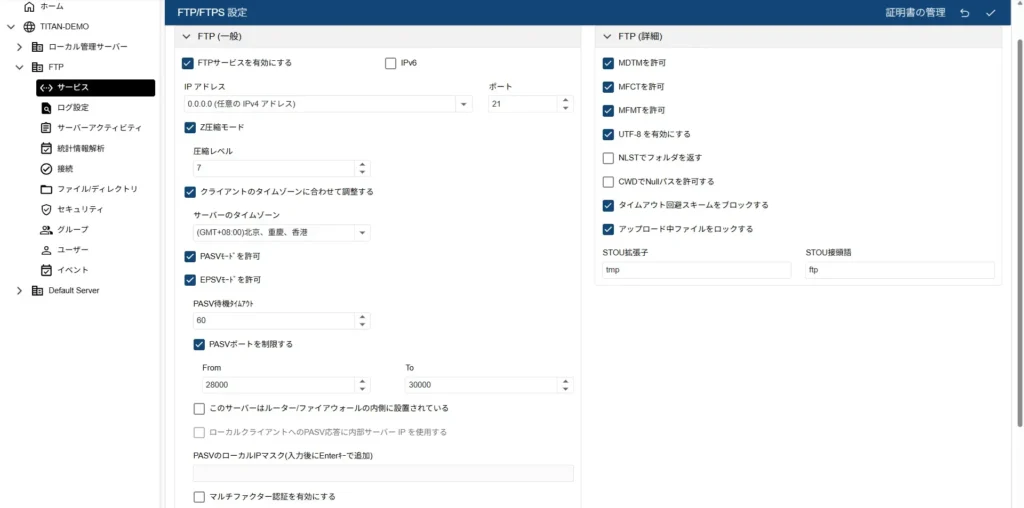
Task: Click 証明書の管理 link
Action: point(916,13)
